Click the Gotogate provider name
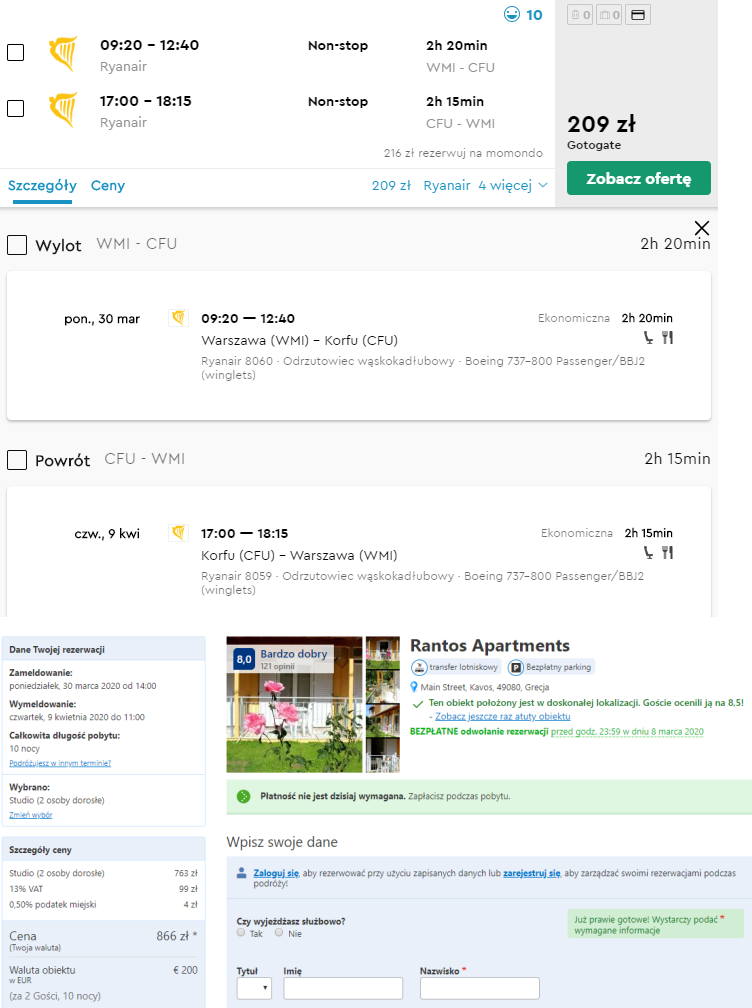 click(594, 145)
